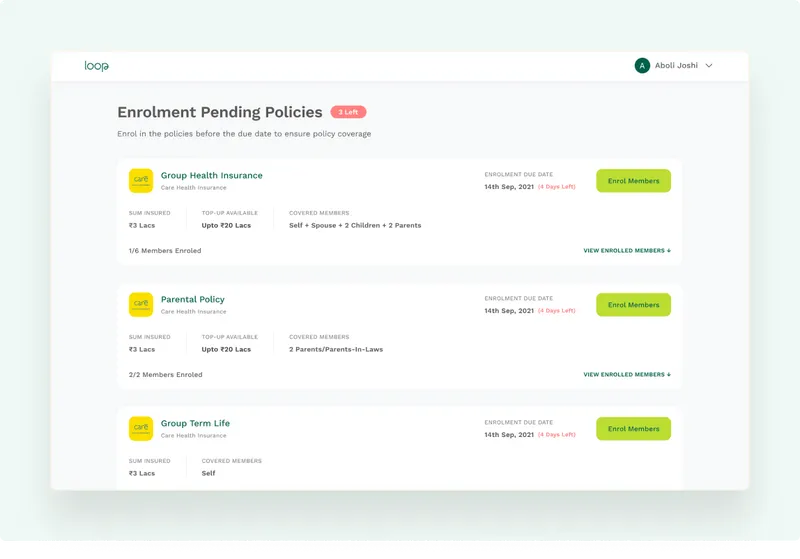800x559 pixels.
Task: Enrol members in Parental Policy
Action: [x=633, y=305]
